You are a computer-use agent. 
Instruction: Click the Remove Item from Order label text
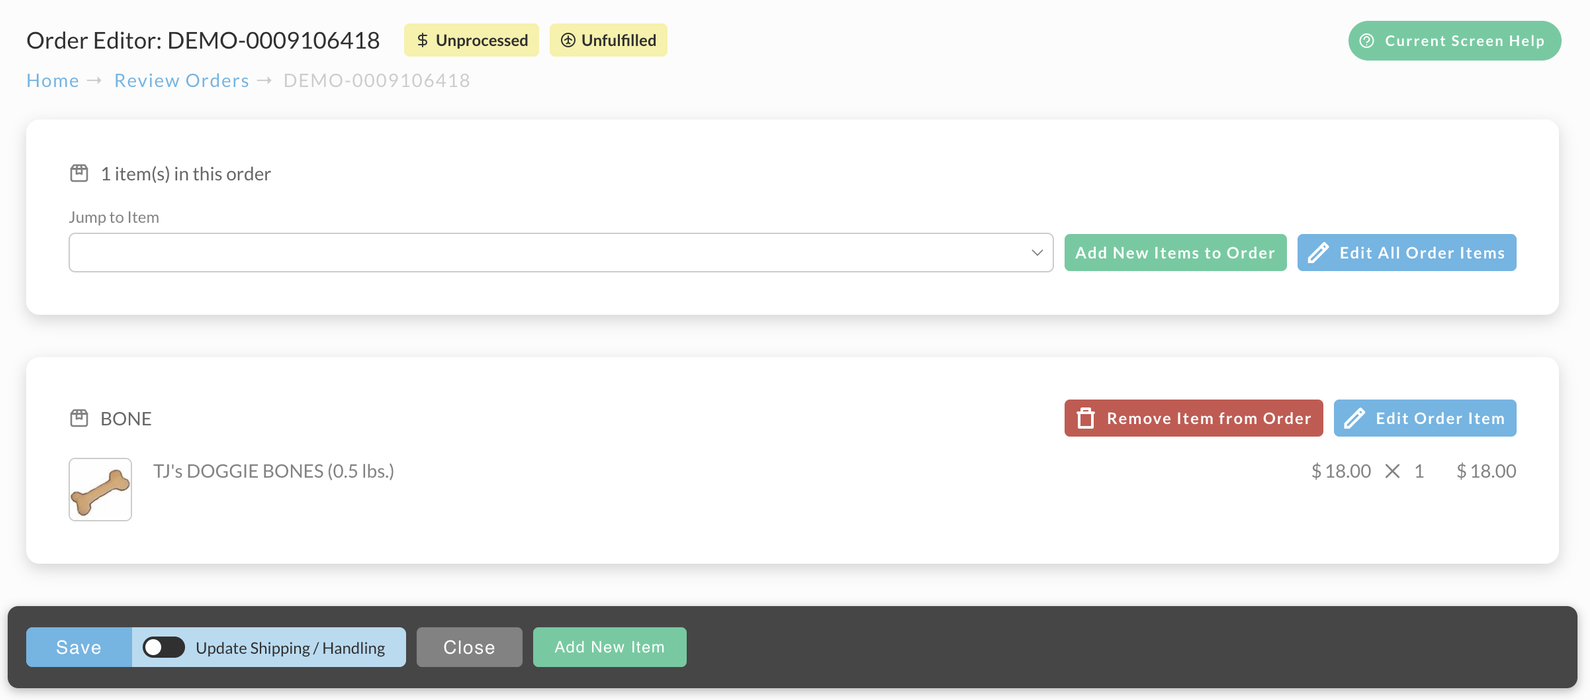(1209, 419)
